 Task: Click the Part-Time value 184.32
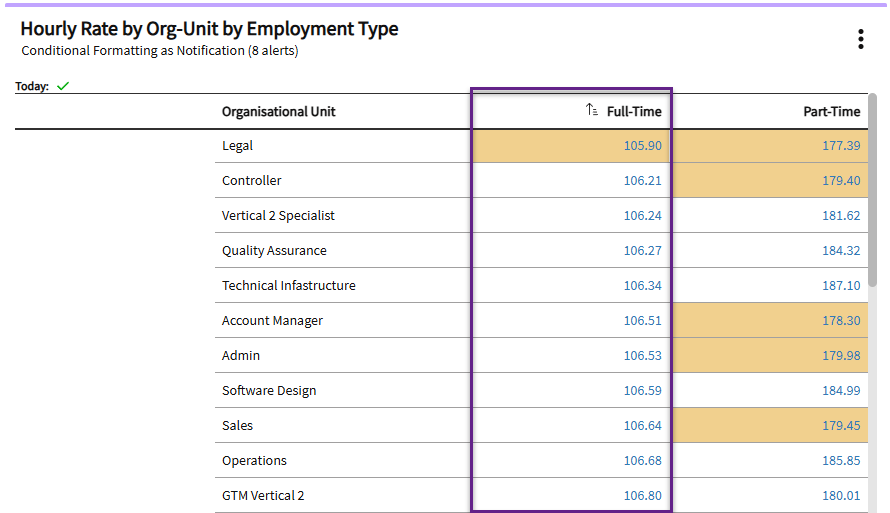pos(841,251)
